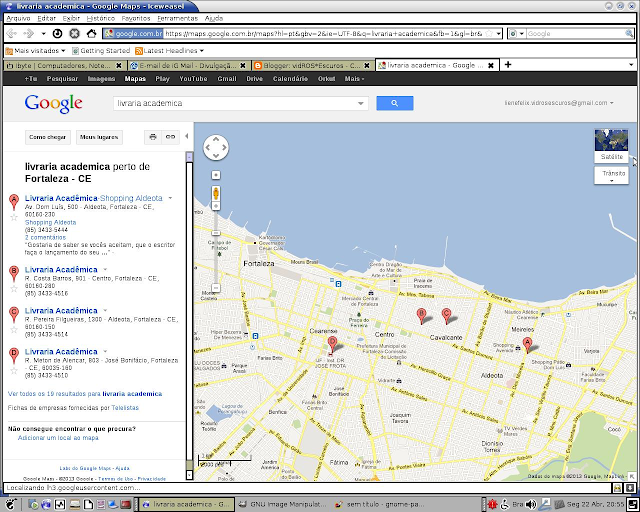
Task: Open the URL bar history dropdown
Action: pyautogui.click(x=498, y=33)
